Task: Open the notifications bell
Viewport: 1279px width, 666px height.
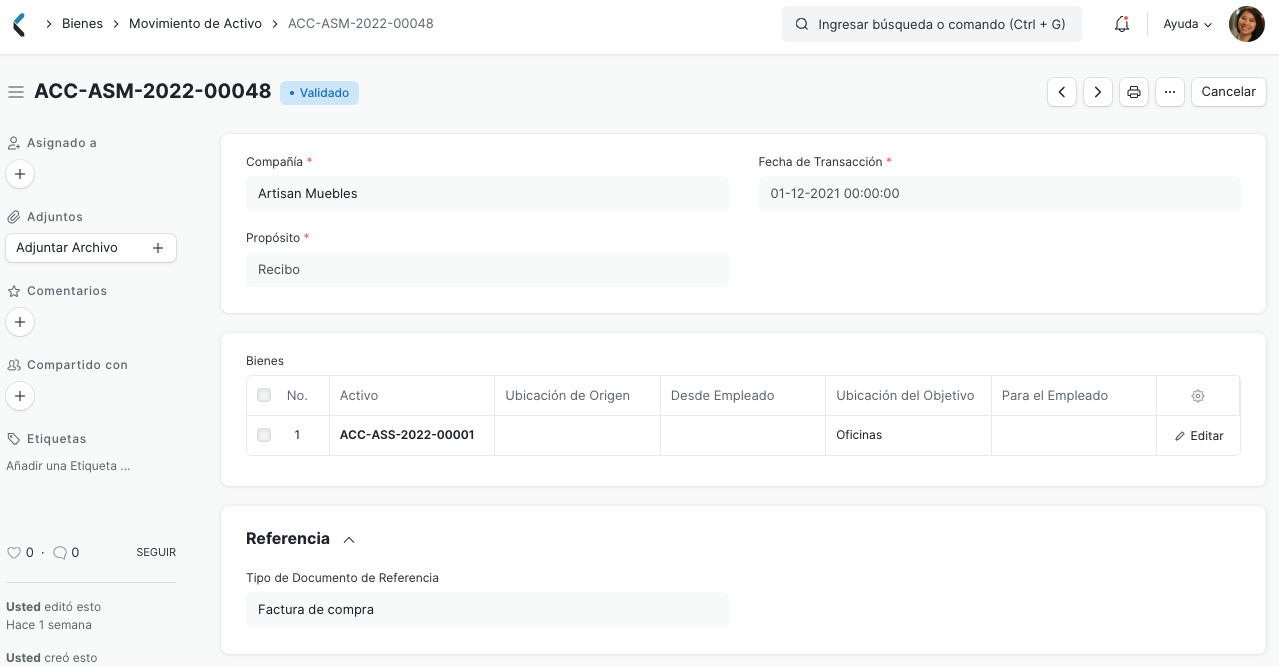Action: pos(1122,24)
